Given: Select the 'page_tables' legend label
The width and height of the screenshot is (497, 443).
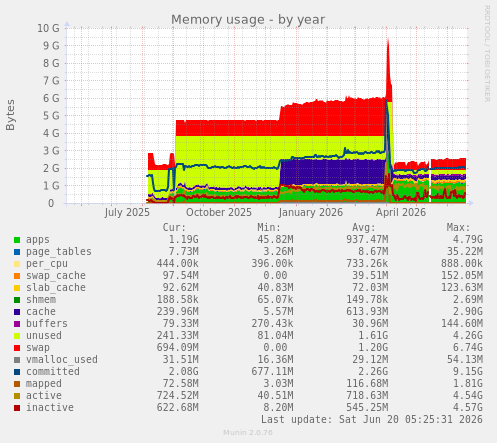Looking at the screenshot, I should 59,252.
